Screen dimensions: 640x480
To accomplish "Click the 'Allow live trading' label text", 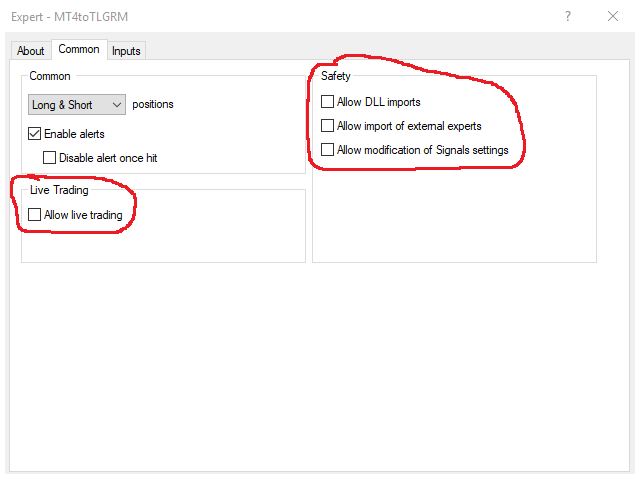I will [83, 214].
